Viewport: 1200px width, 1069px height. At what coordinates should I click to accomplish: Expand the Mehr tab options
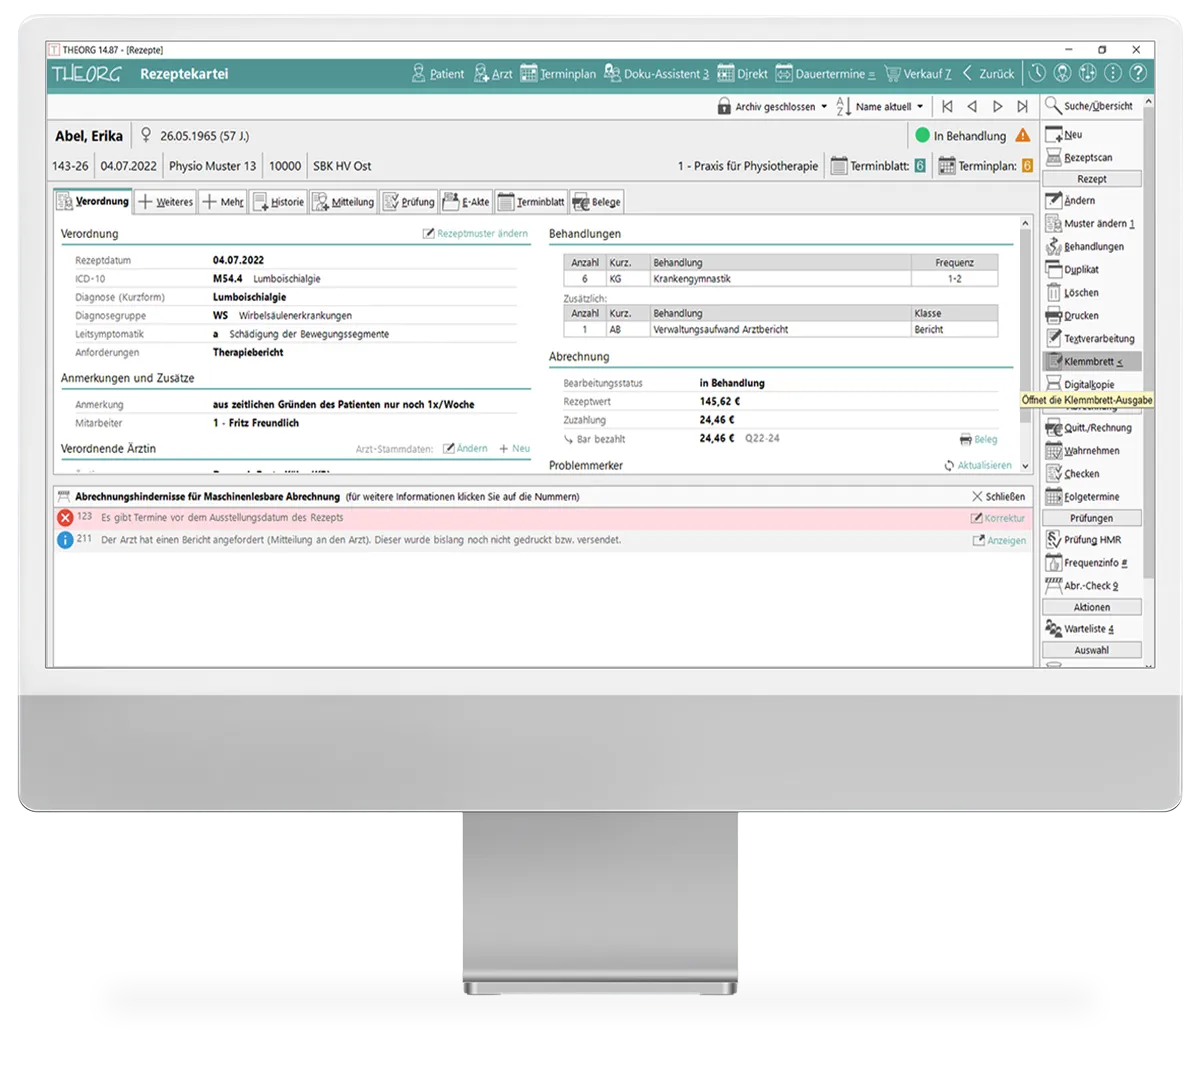[223, 202]
